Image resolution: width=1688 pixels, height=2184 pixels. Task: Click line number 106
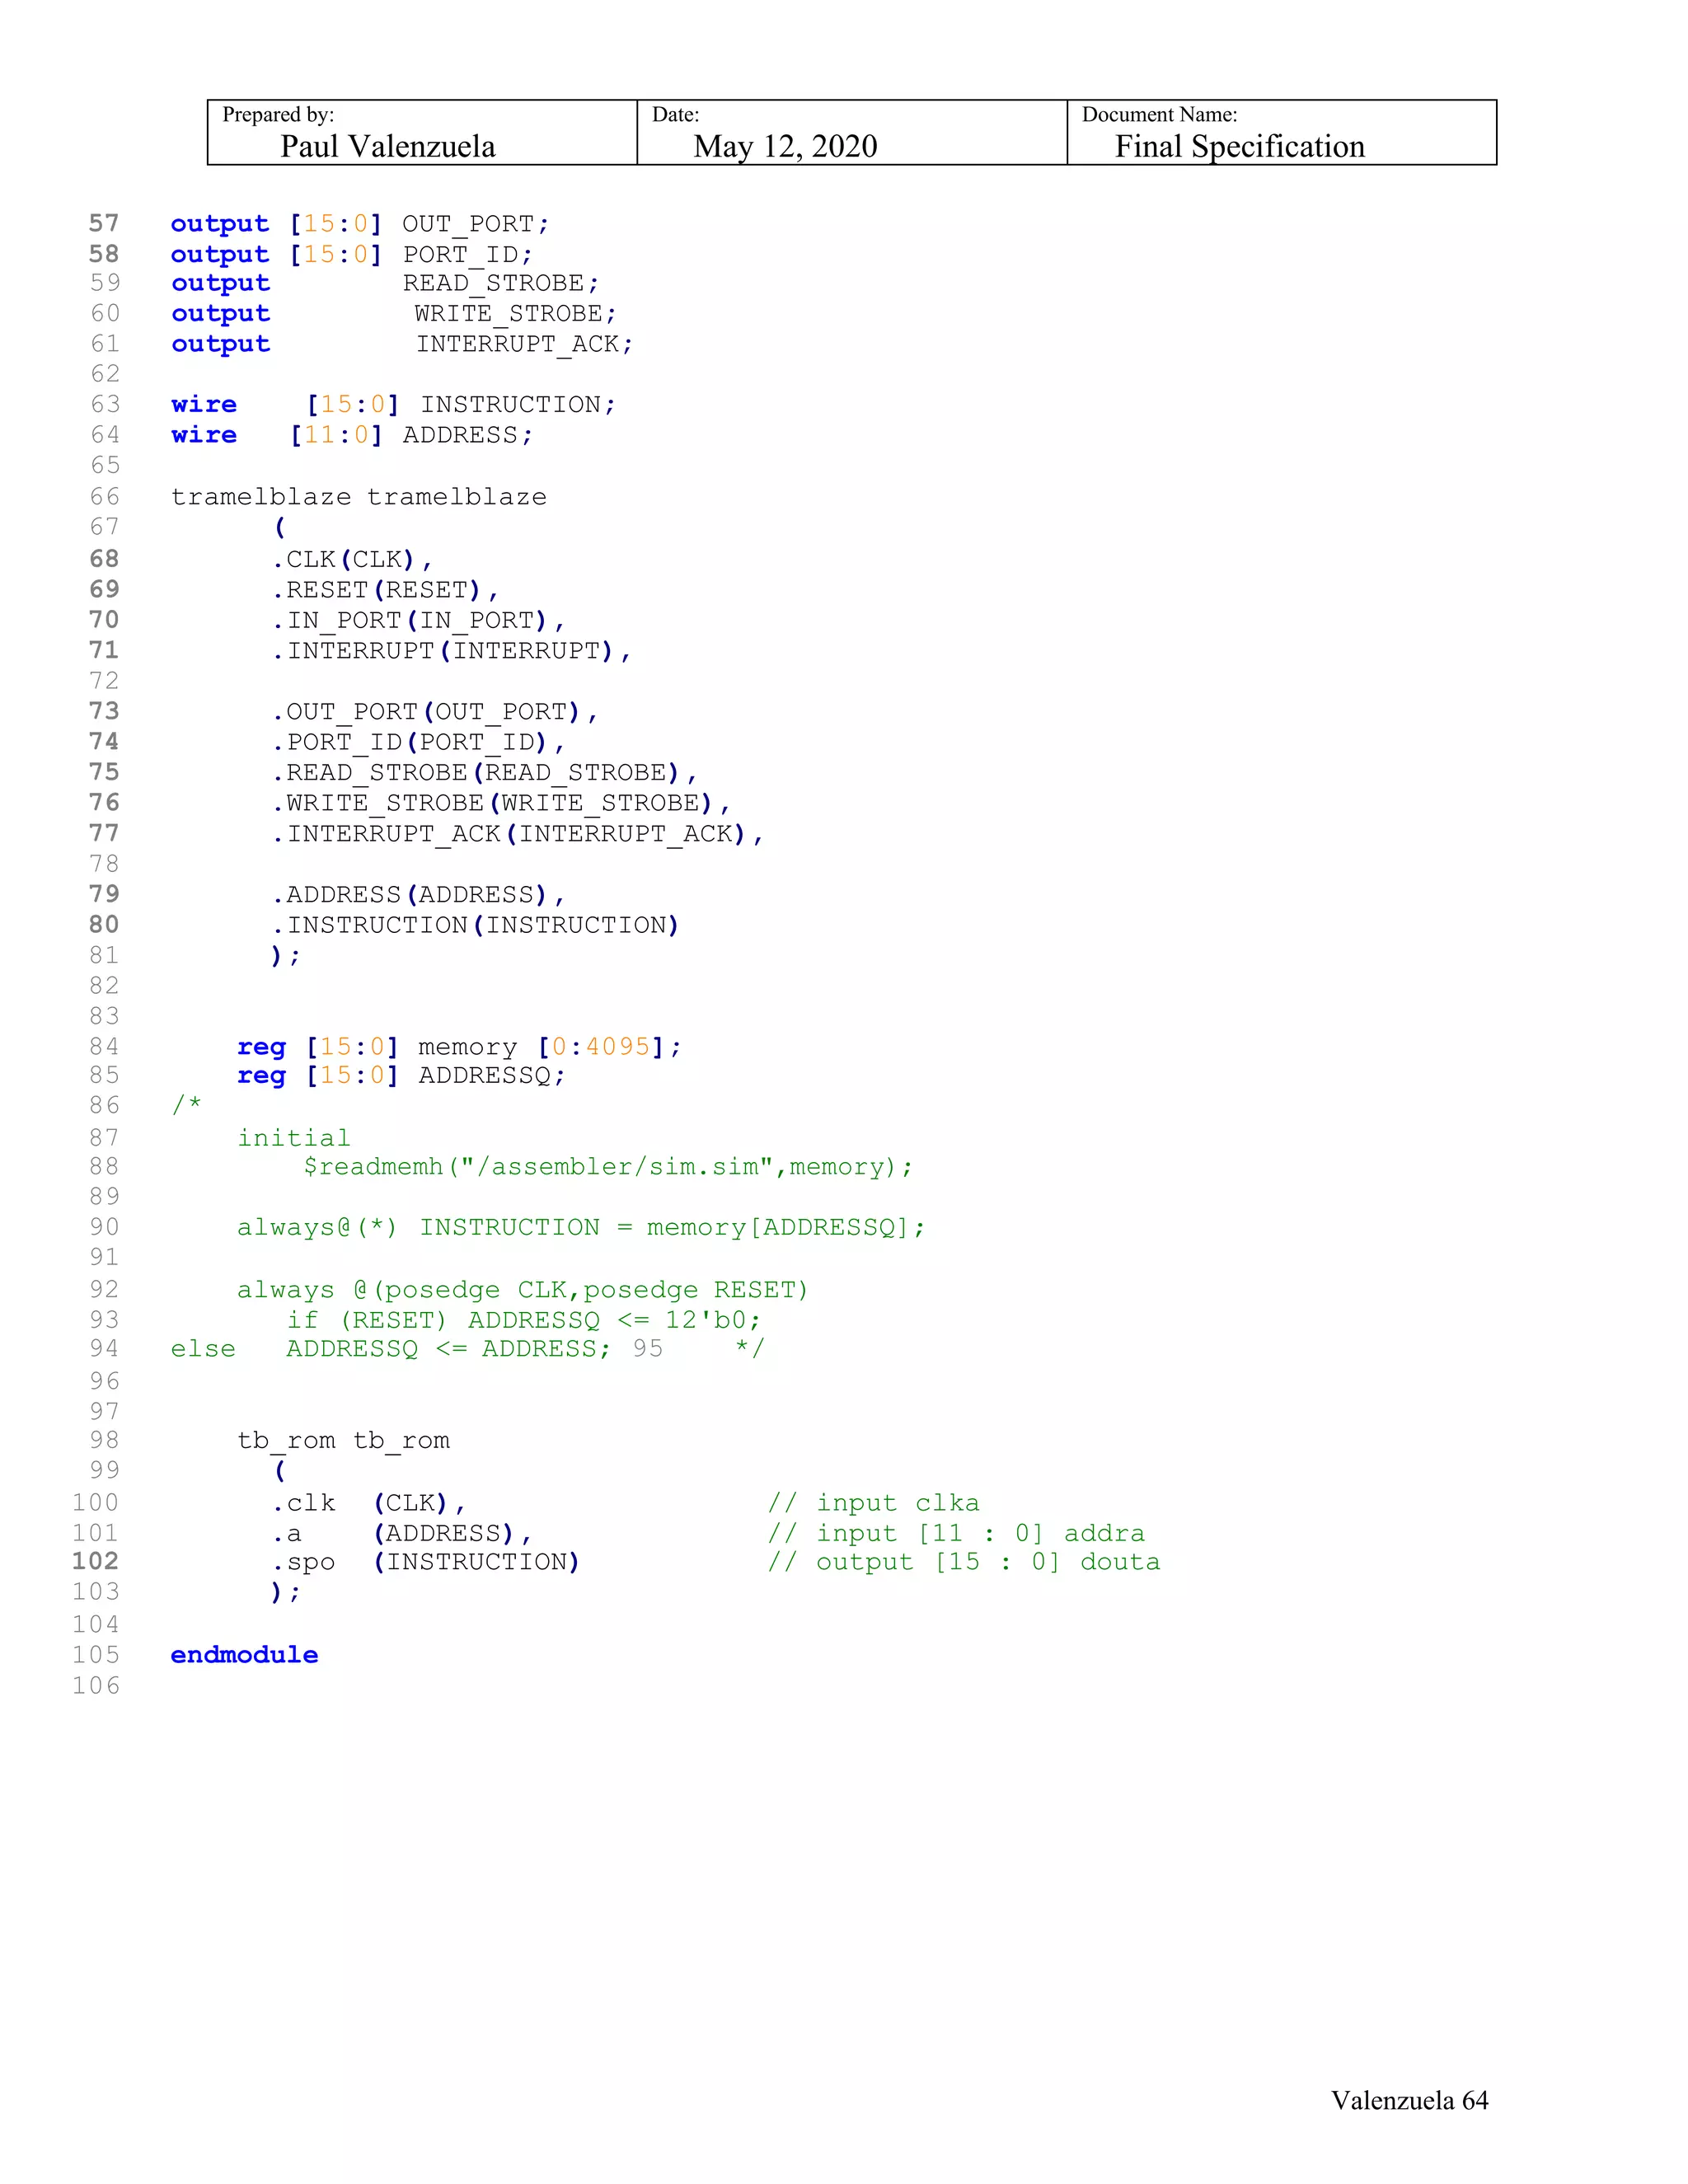point(96,1686)
